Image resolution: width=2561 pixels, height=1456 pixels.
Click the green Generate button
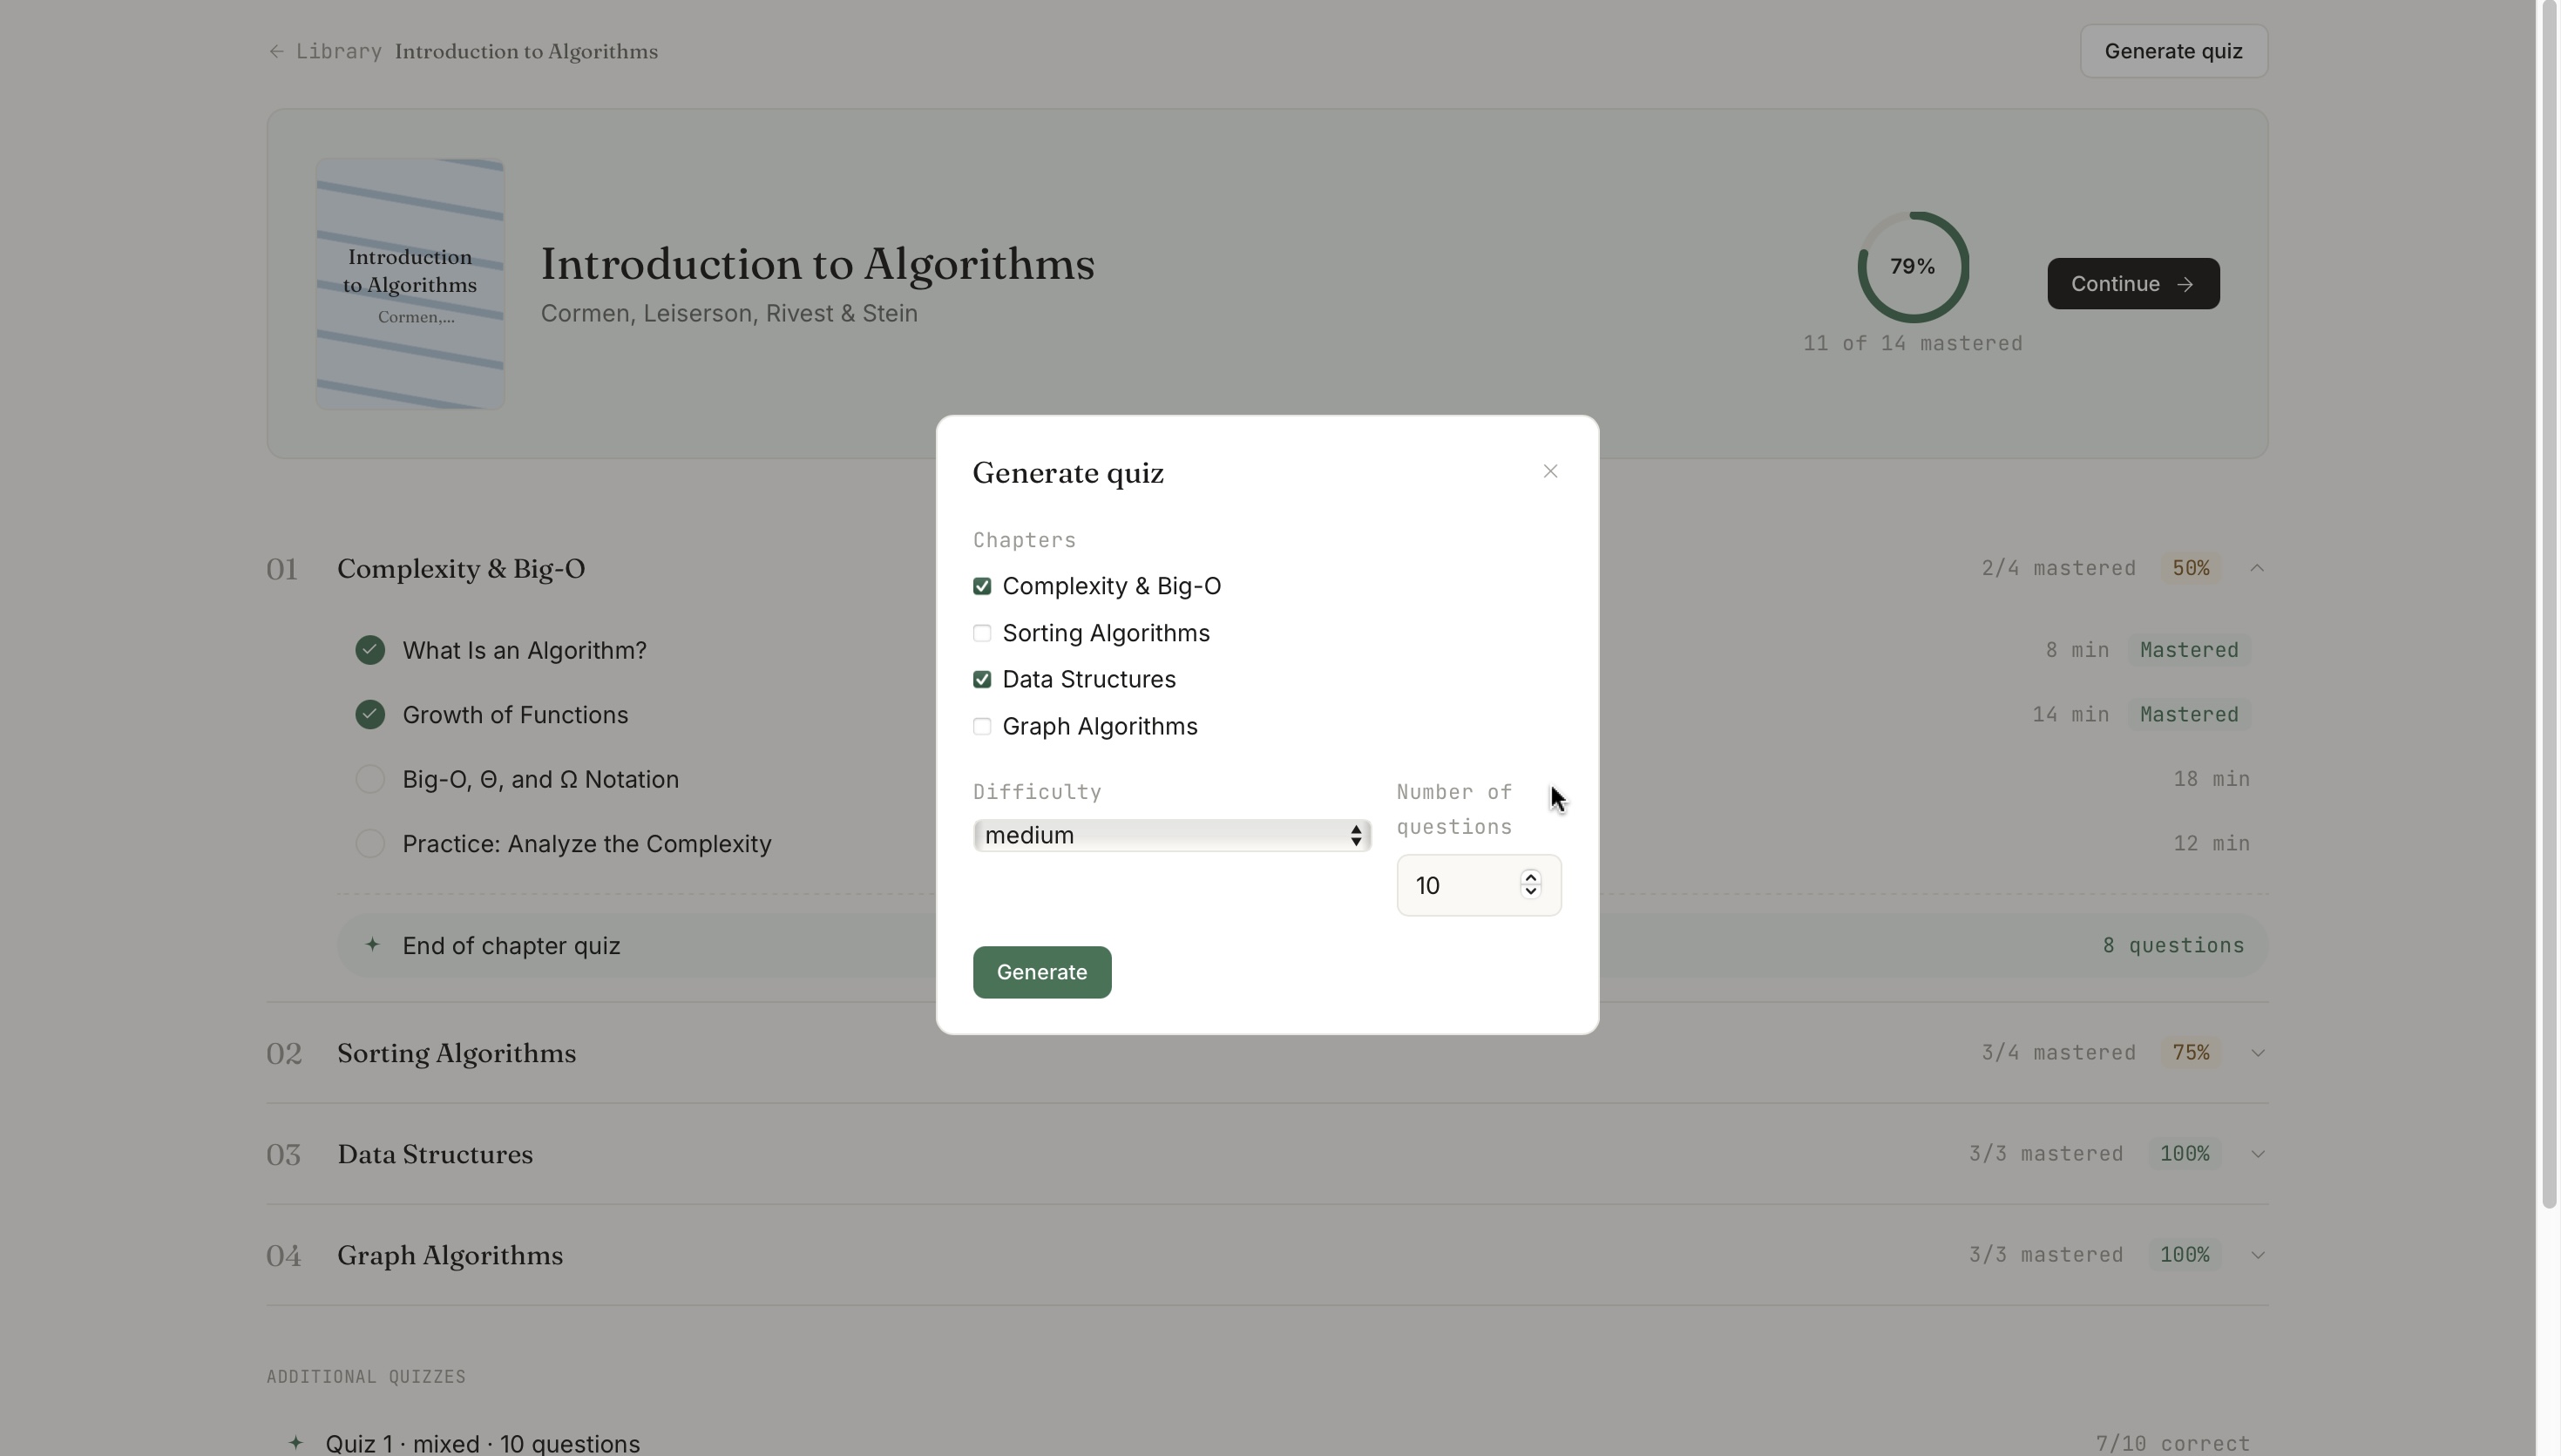[x=1042, y=972]
